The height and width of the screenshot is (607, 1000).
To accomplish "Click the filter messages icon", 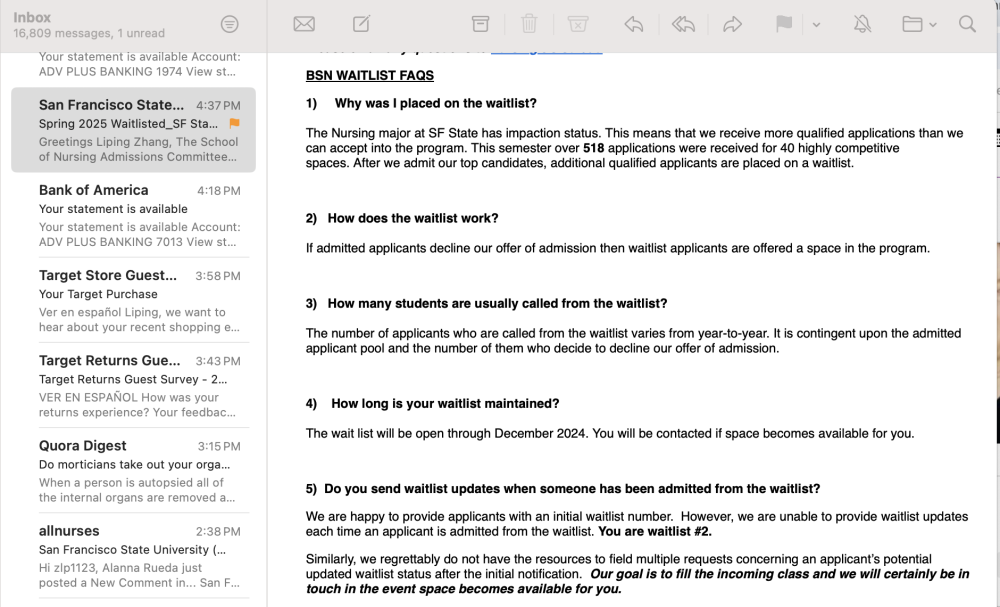I will (230, 24).
